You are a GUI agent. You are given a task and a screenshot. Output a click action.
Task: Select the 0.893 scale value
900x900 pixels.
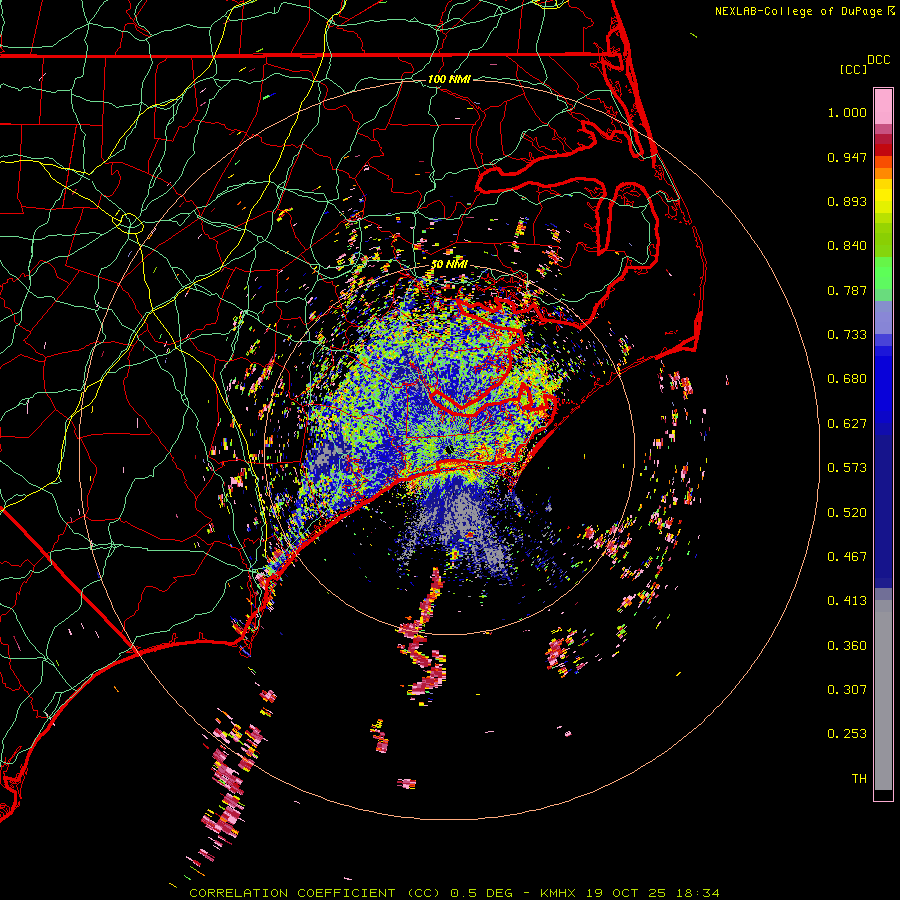[847, 201]
